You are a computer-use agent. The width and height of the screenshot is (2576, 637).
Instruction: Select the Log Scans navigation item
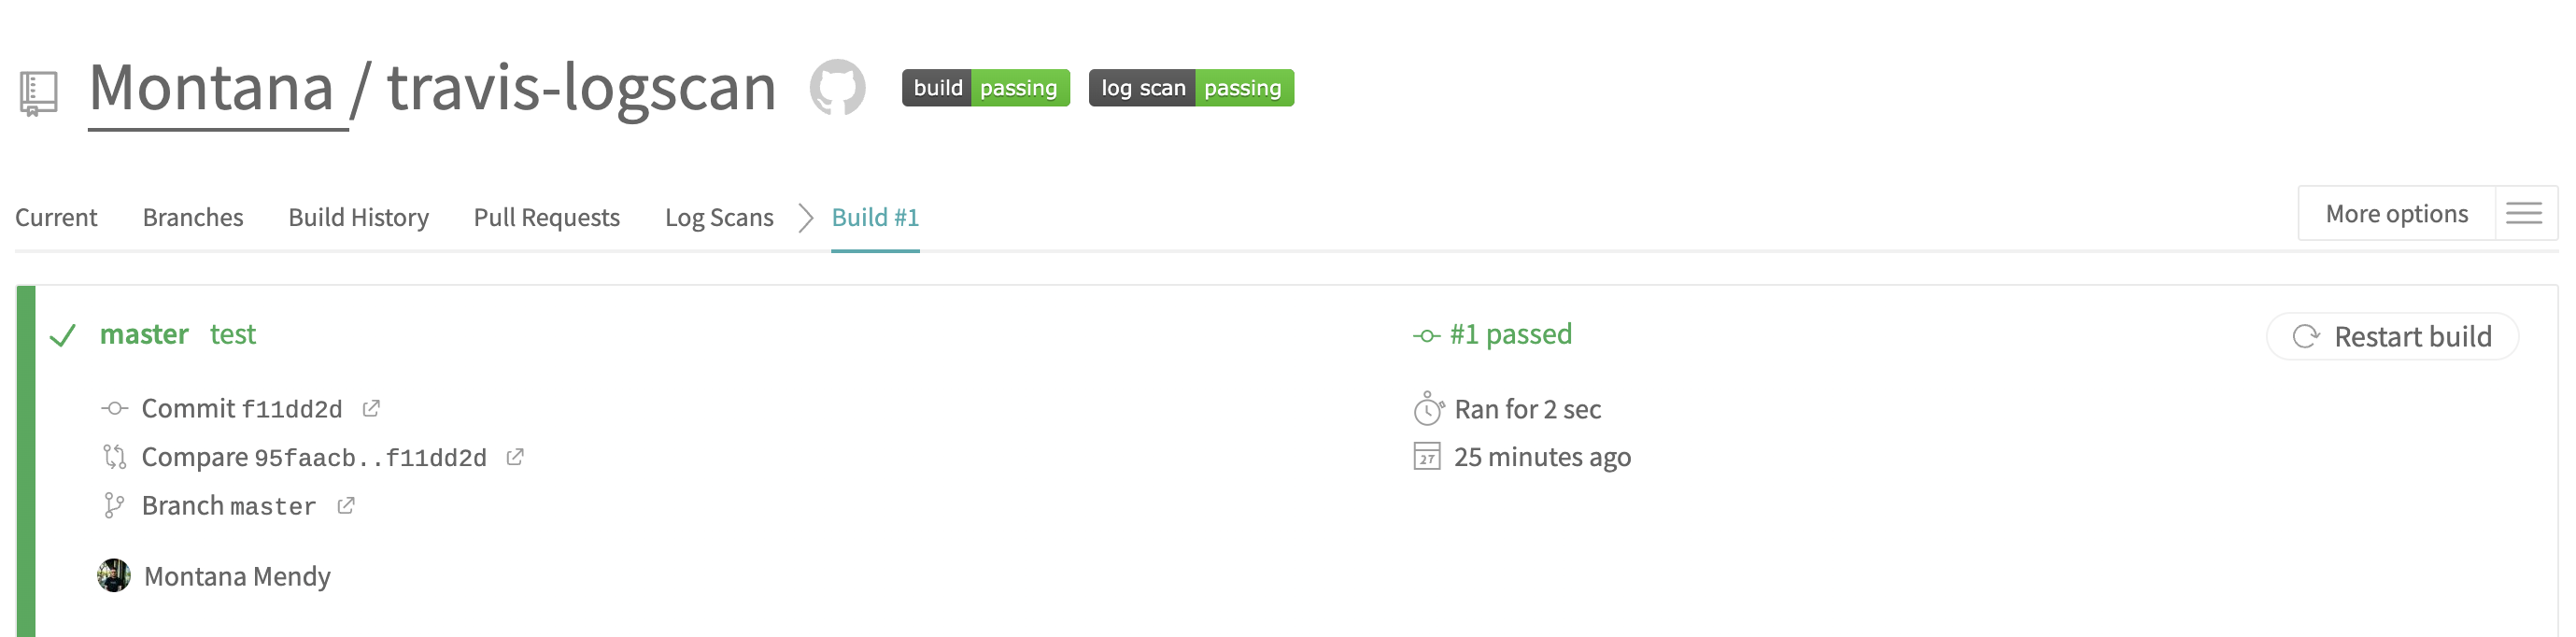point(719,217)
